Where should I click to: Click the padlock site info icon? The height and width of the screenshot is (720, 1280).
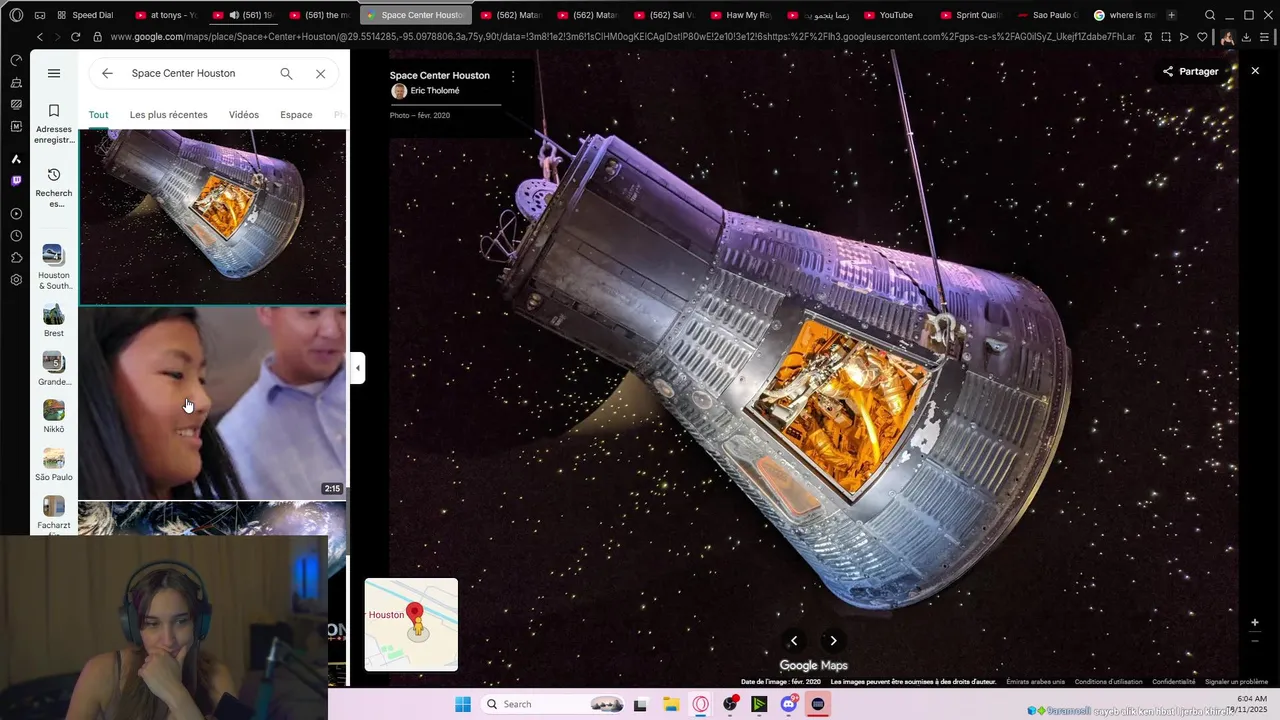point(97,37)
